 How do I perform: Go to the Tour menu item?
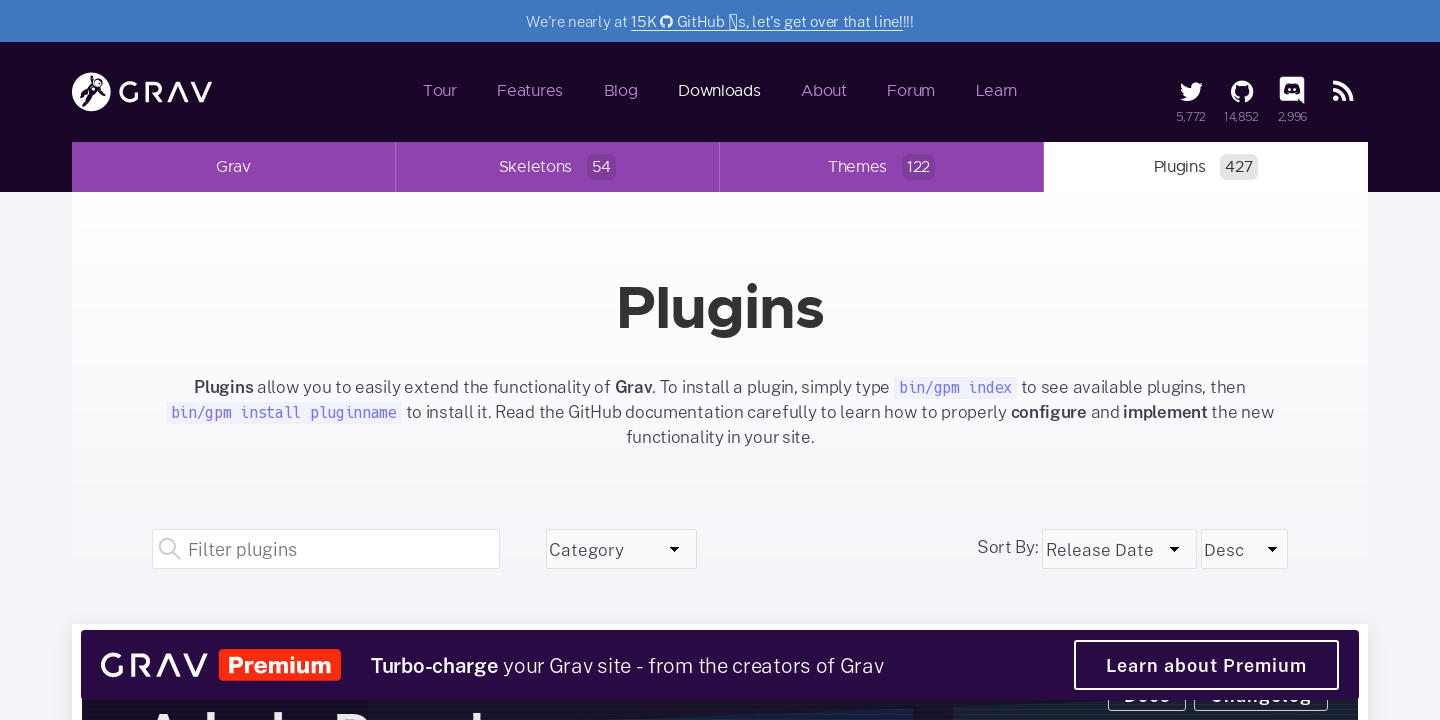(x=439, y=91)
